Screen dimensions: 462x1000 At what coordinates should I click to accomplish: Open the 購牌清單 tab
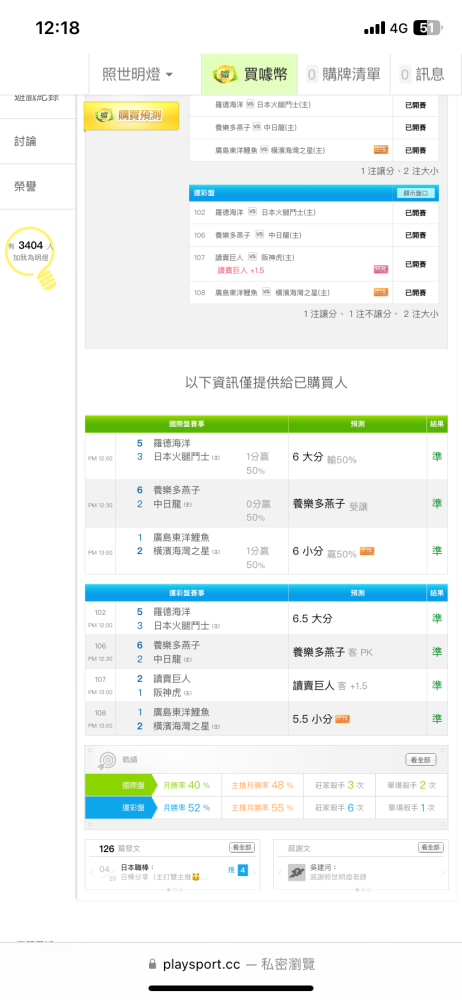click(344, 74)
